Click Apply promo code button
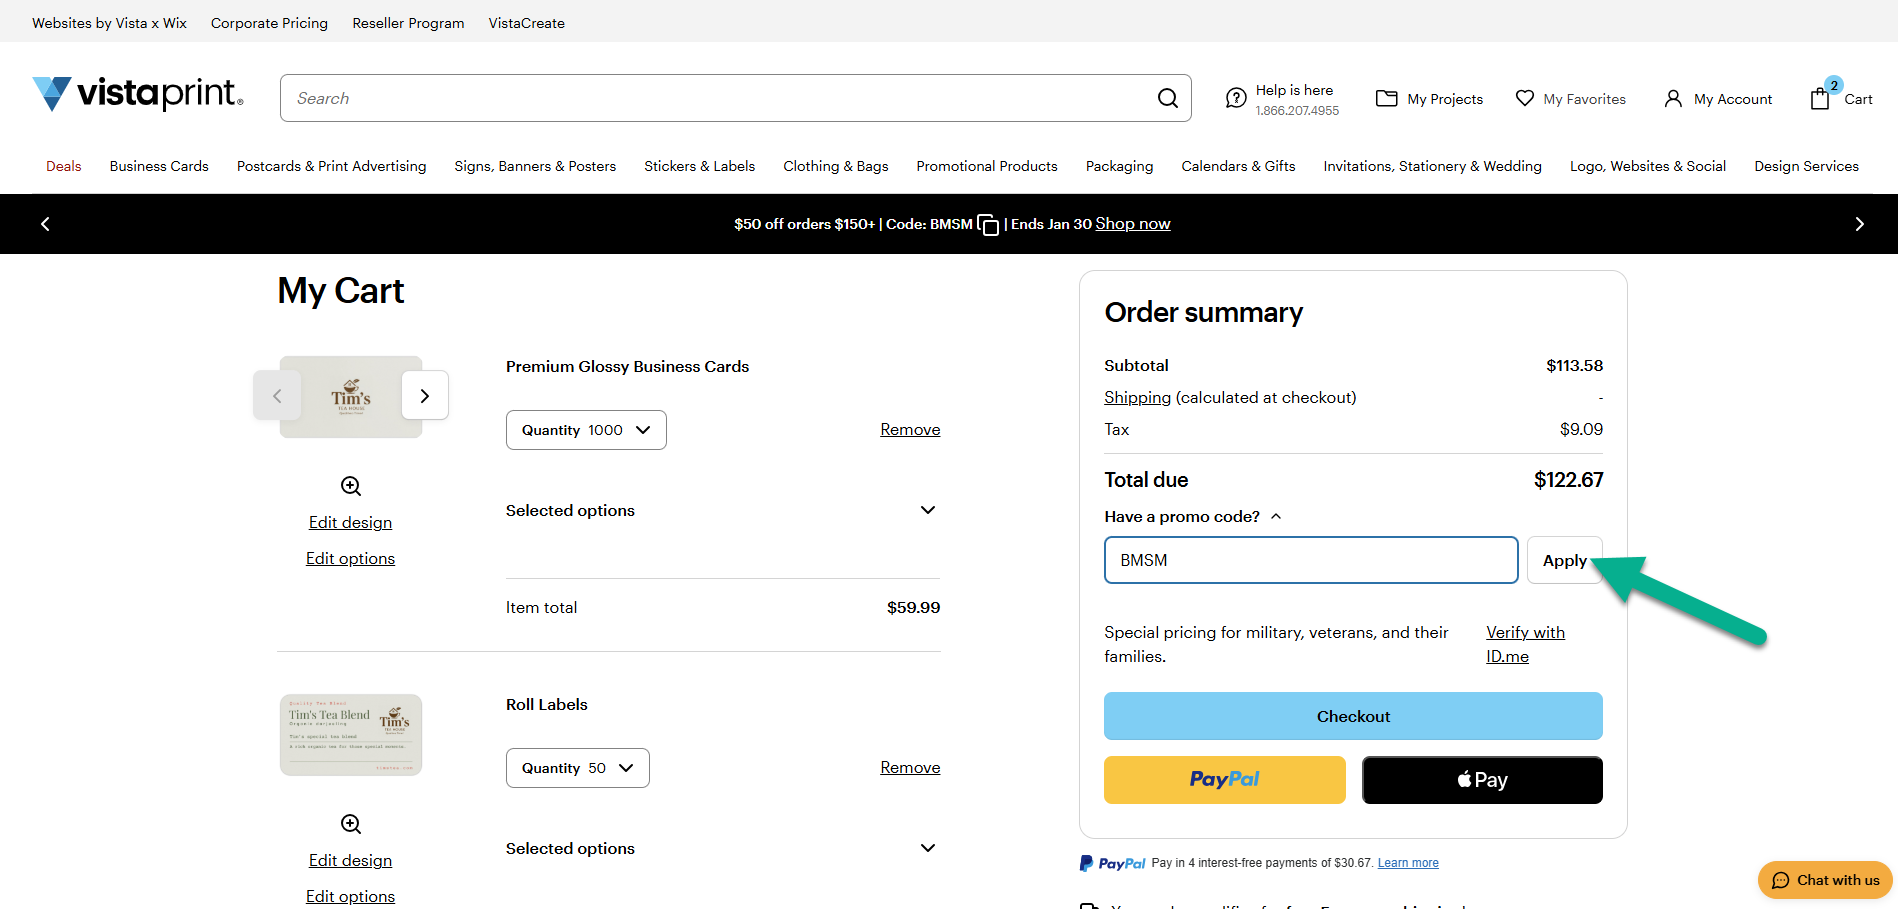Image resolution: width=1898 pixels, height=909 pixels. click(1565, 560)
